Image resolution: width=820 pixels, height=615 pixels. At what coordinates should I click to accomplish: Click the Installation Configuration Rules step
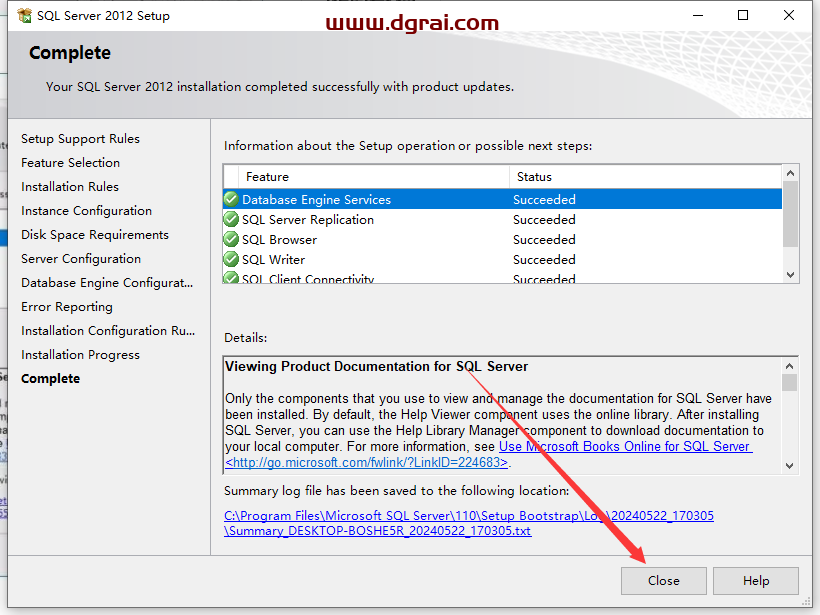point(108,331)
